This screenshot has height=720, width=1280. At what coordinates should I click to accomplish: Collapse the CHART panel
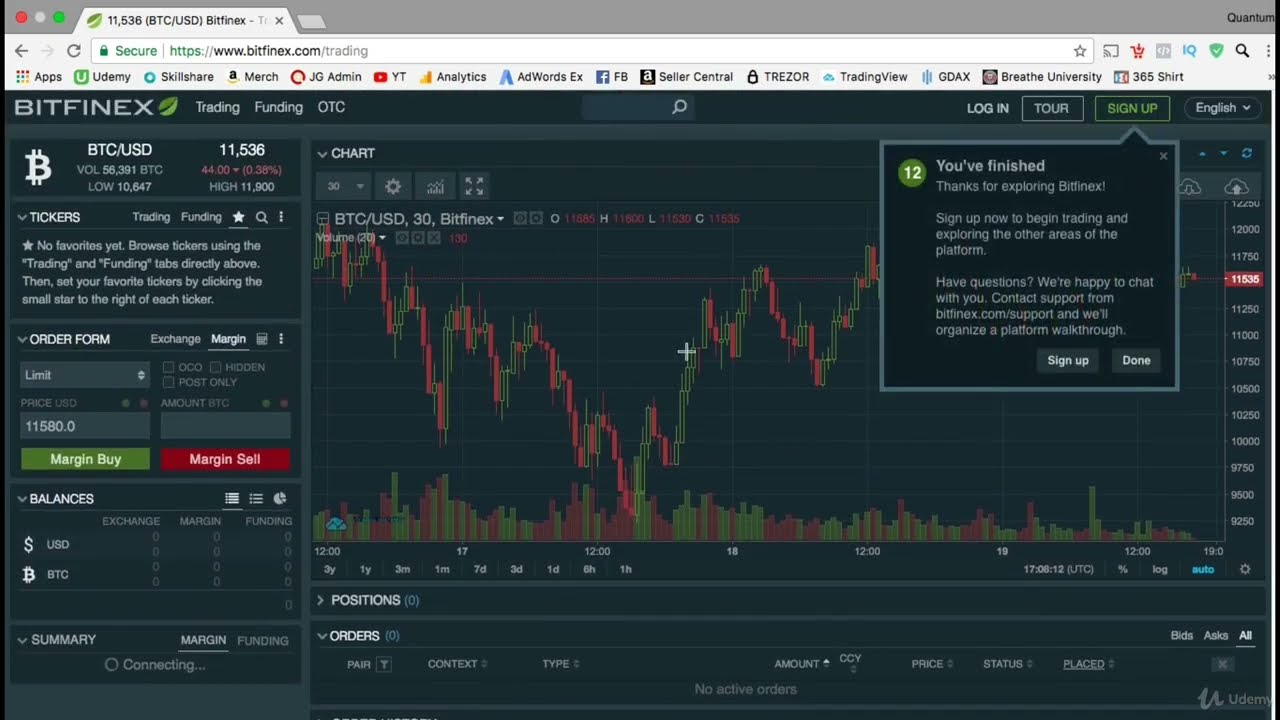tap(322, 154)
